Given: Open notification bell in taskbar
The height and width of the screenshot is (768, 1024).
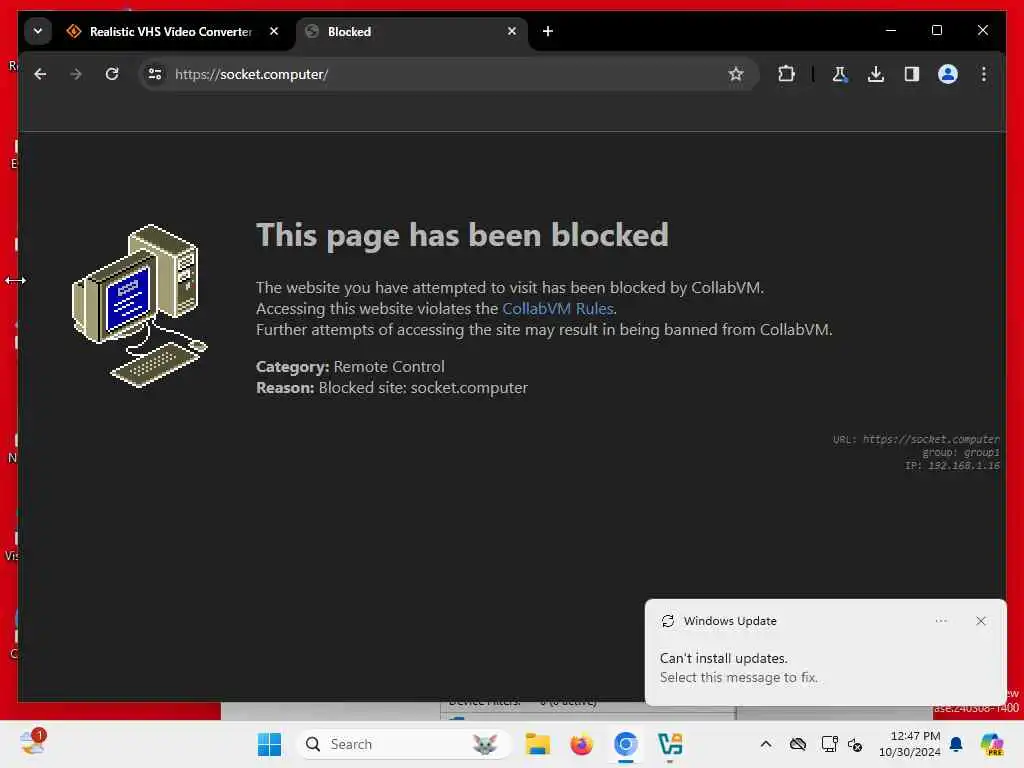Looking at the screenshot, I should tap(956, 744).
